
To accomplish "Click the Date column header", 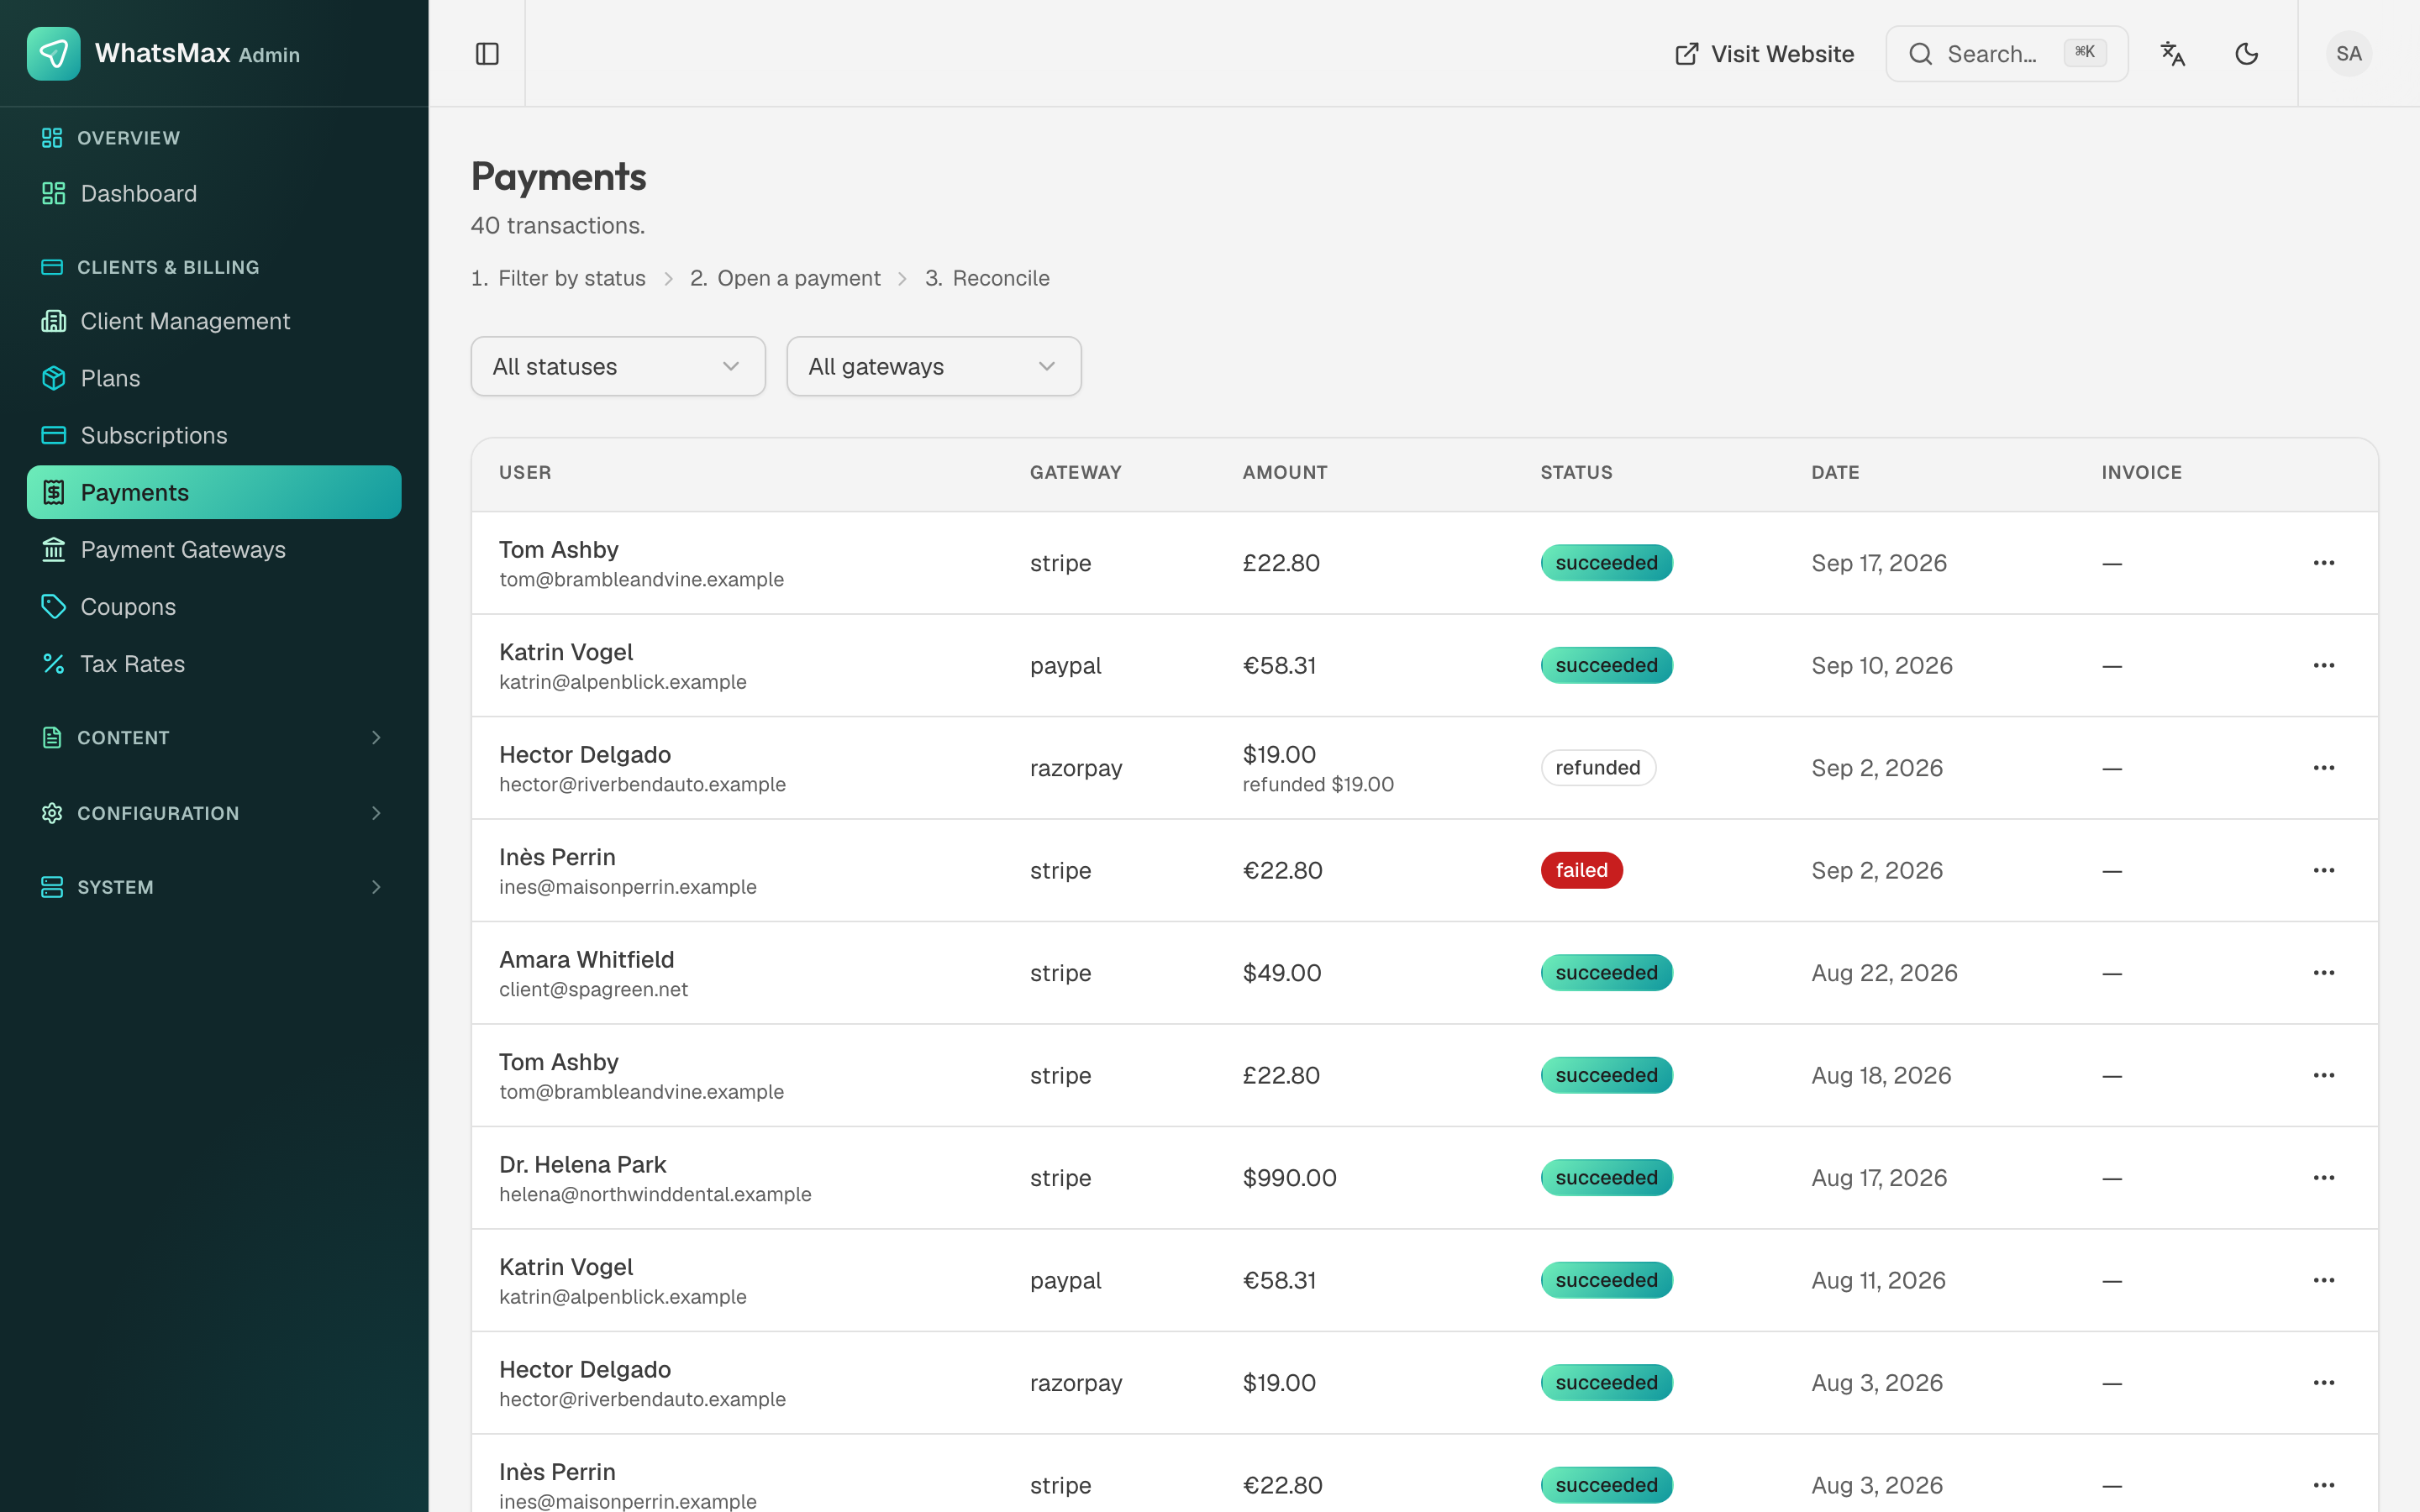I will (1835, 473).
